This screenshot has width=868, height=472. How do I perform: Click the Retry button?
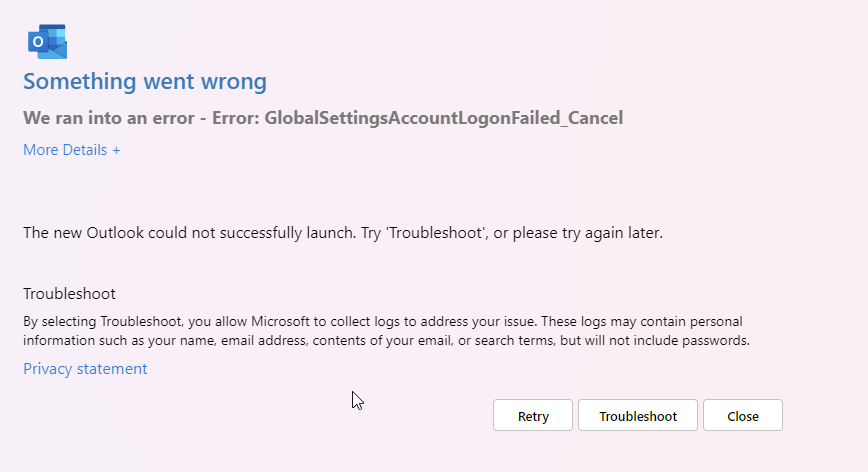(x=533, y=416)
